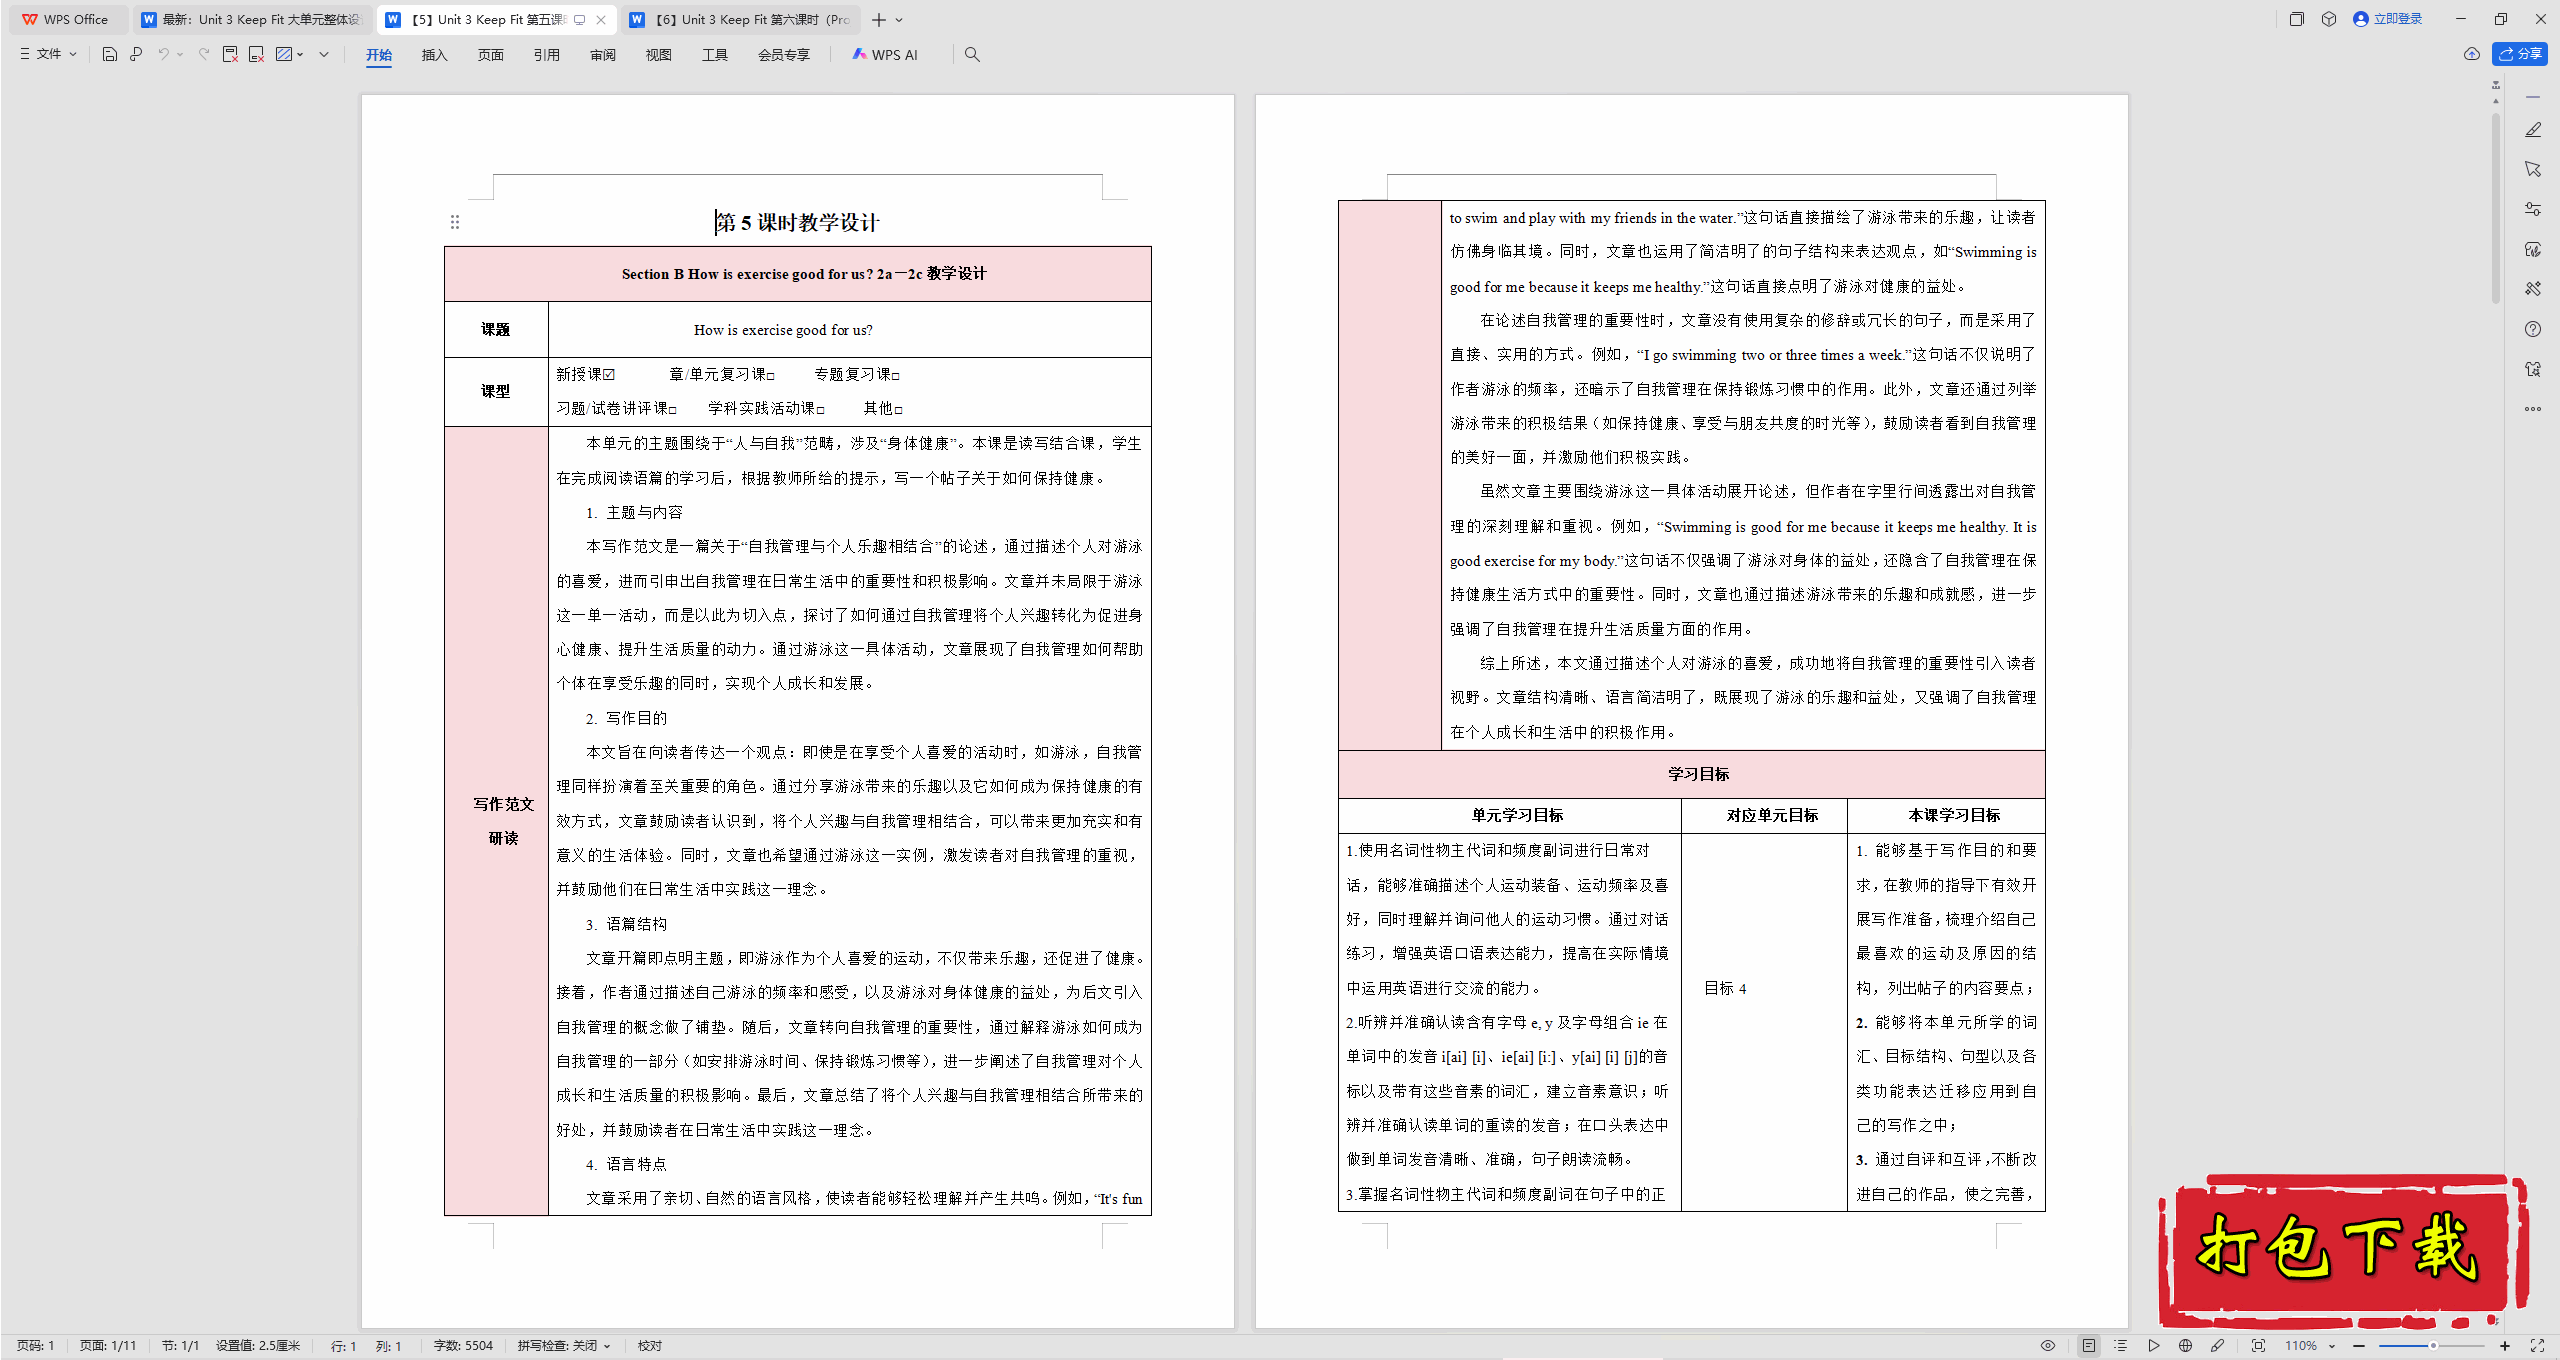The width and height of the screenshot is (2560, 1360).
Task: Click the zoom slider handle
Action: point(2433,1346)
